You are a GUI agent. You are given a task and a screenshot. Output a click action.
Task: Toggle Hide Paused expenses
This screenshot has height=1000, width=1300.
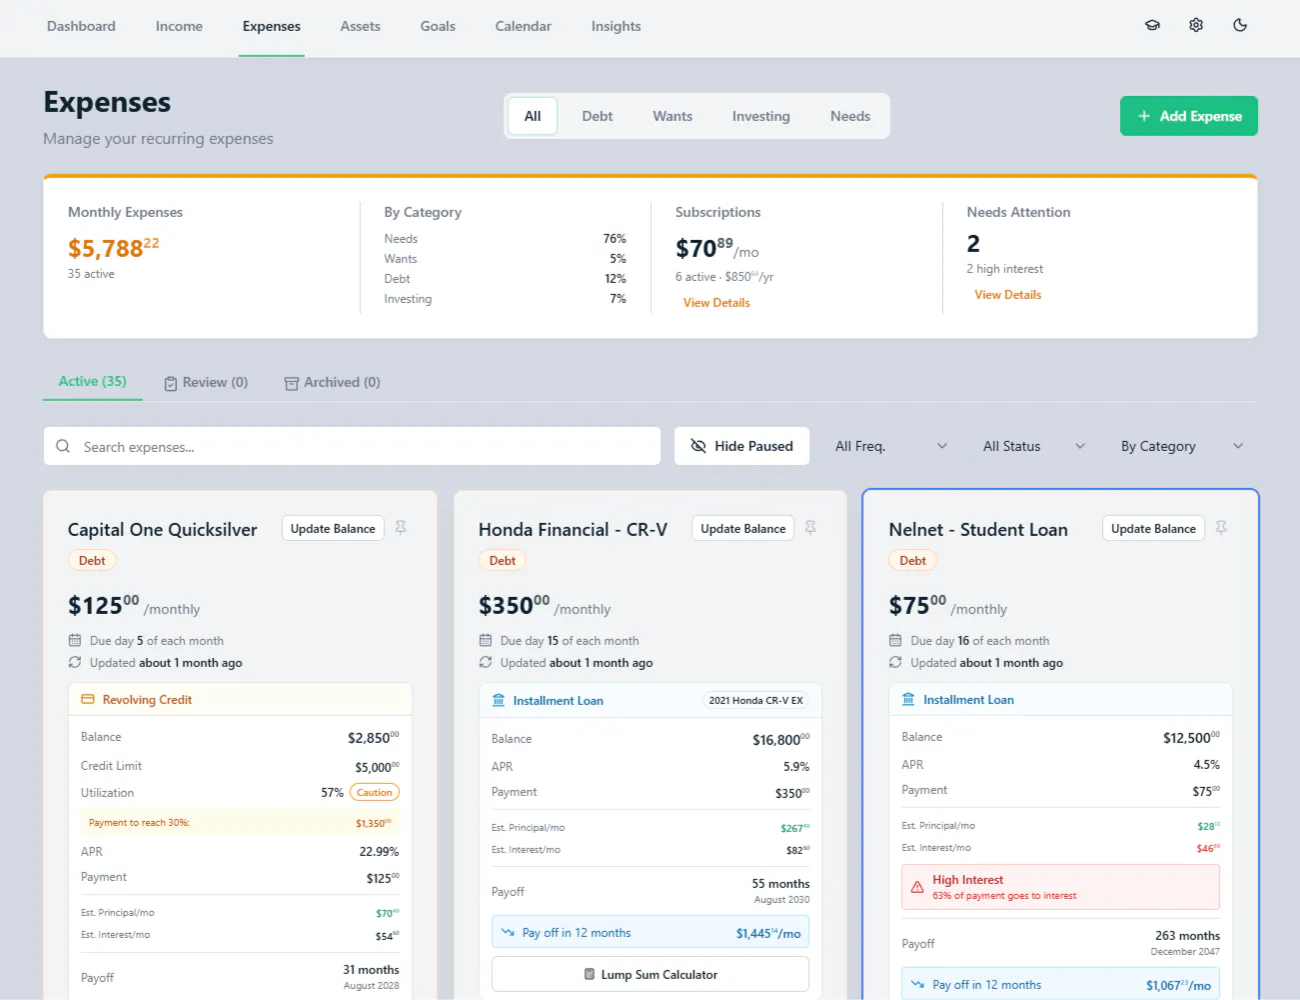[x=742, y=446]
